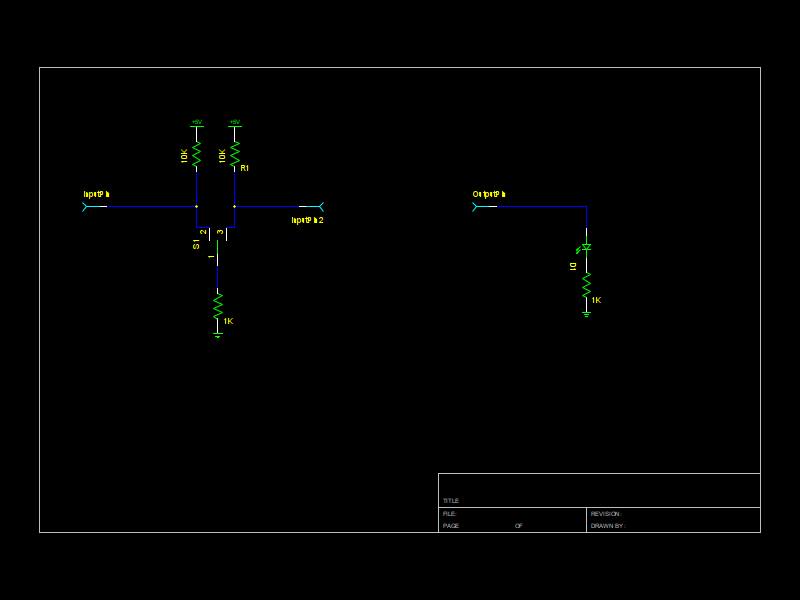Click the ground symbol under the LED branch

pos(586,314)
